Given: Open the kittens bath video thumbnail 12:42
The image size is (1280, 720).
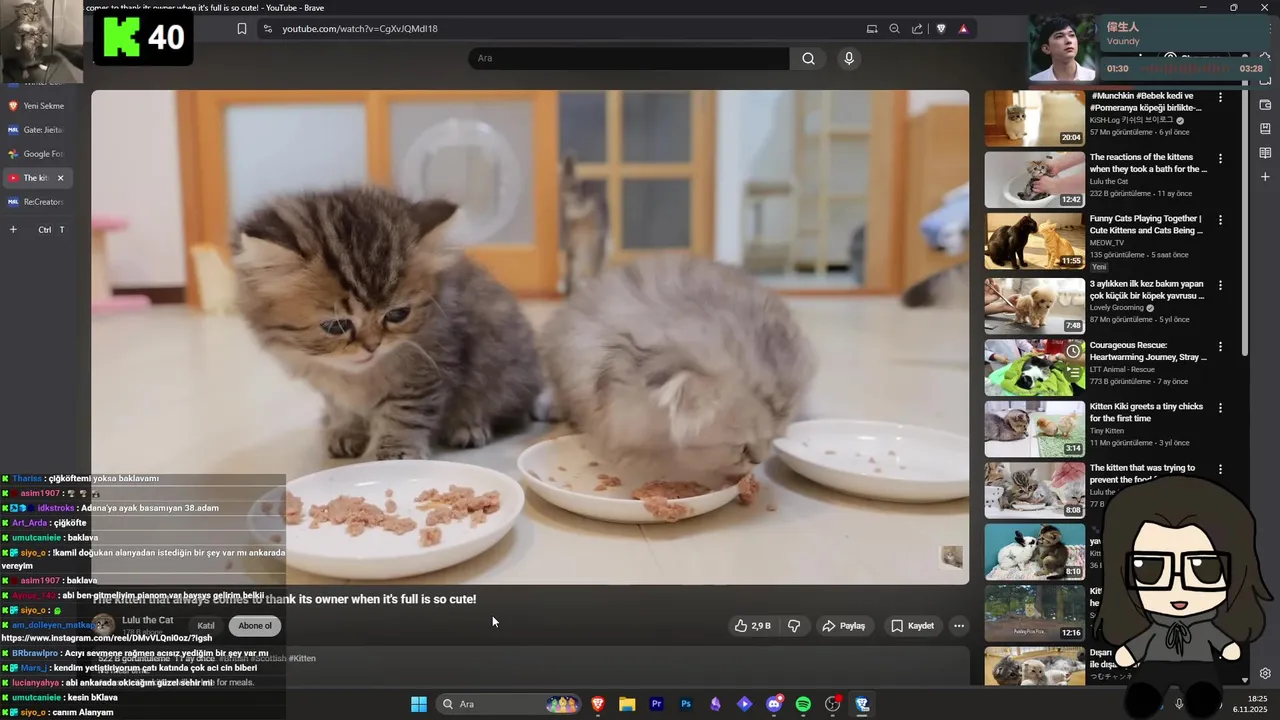Looking at the screenshot, I should pyautogui.click(x=1035, y=179).
